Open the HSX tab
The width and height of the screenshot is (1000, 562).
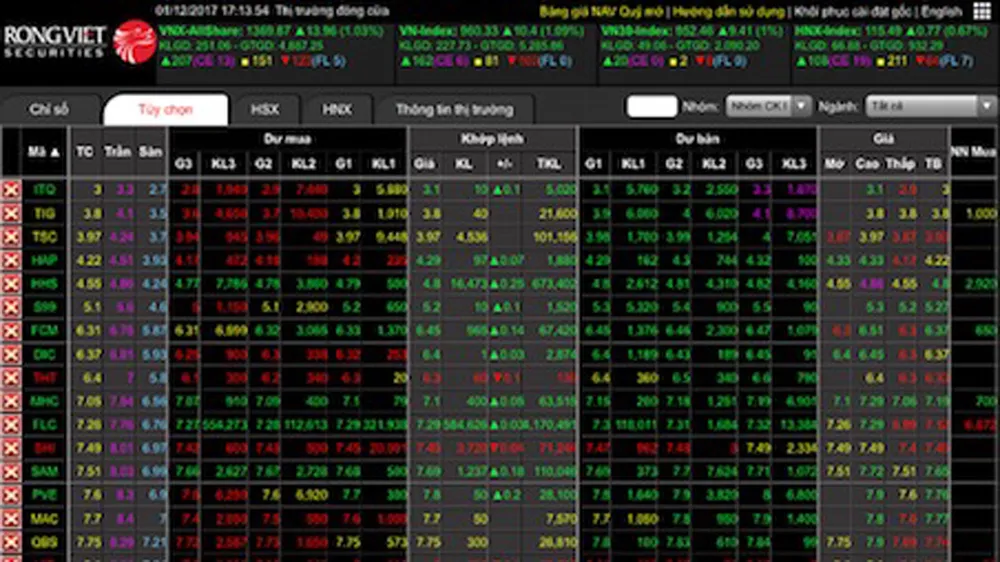point(265,109)
